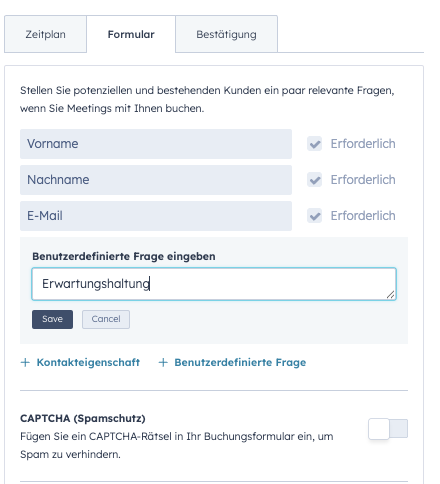Screen dimensions: 440x484
Task: Open the Bestätigung tab
Action: click(226, 34)
